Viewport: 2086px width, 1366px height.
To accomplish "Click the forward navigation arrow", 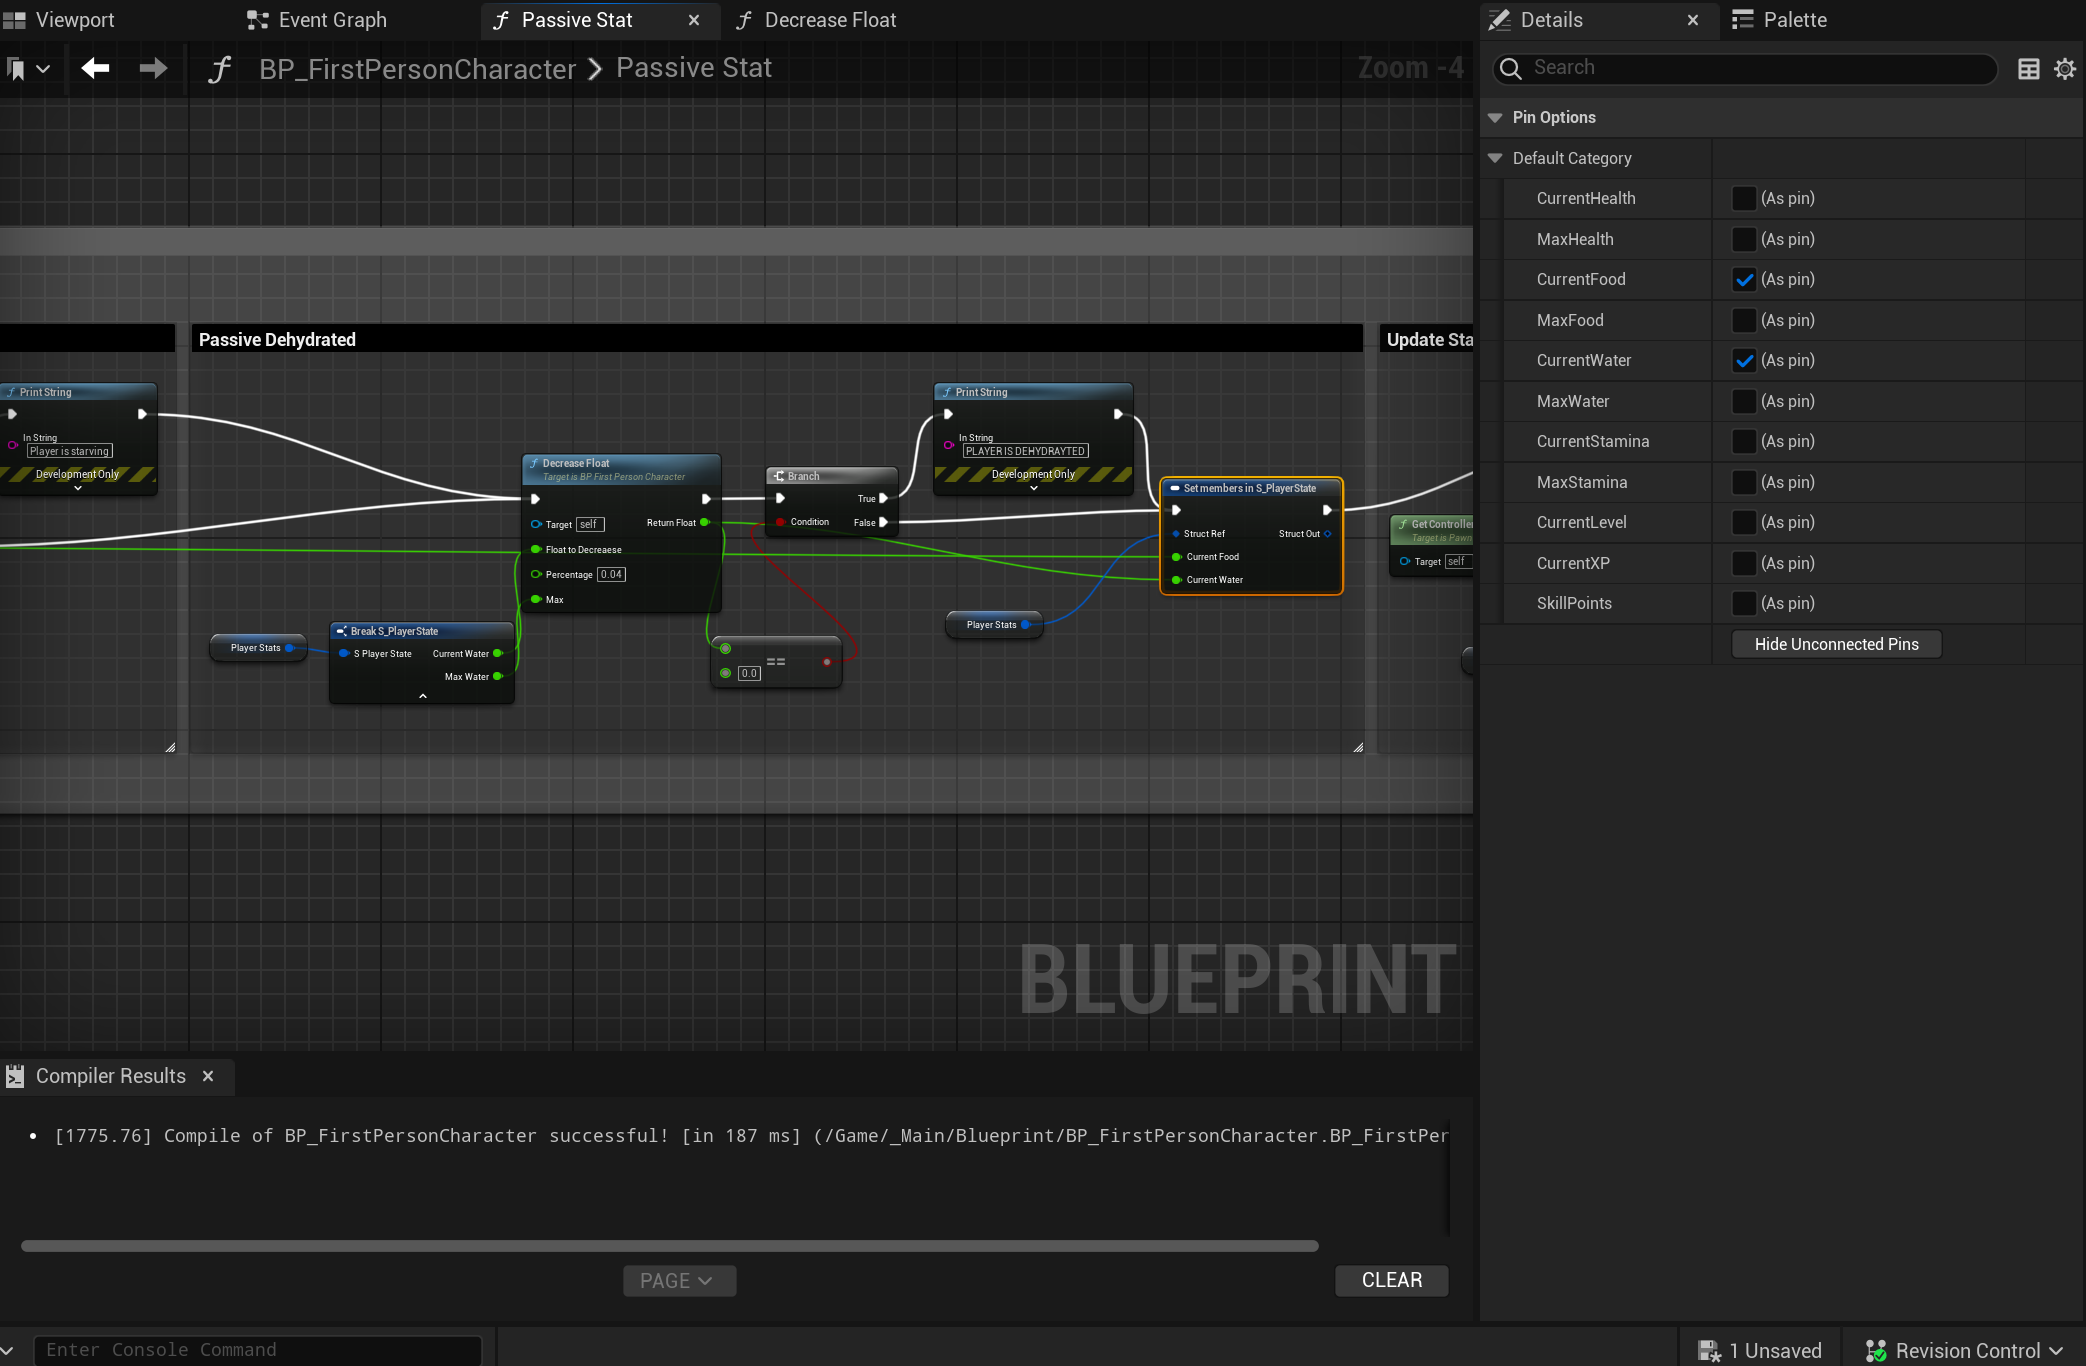I will [153, 68].
